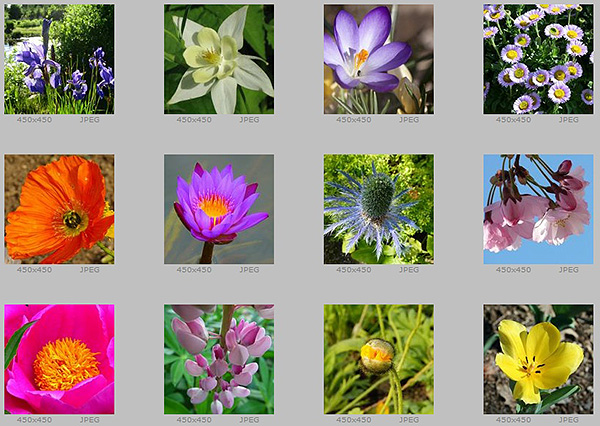Open the white columbine flower thumbnail
The width and height of the screenshot is (600, 426).
click(x=219, y=59)
